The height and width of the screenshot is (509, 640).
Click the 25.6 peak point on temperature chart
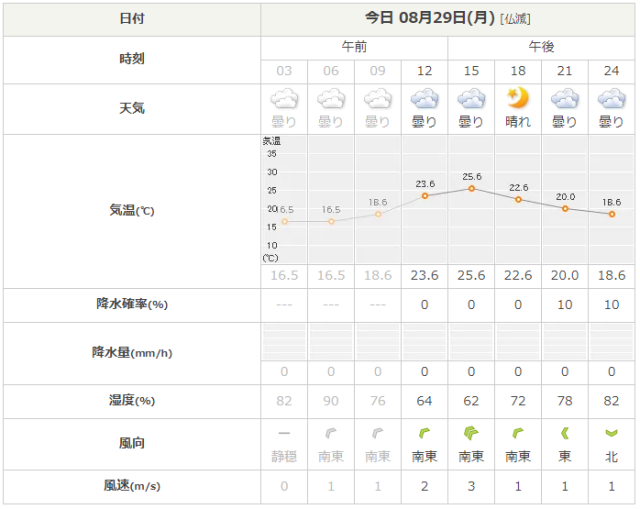coord(471,189)
